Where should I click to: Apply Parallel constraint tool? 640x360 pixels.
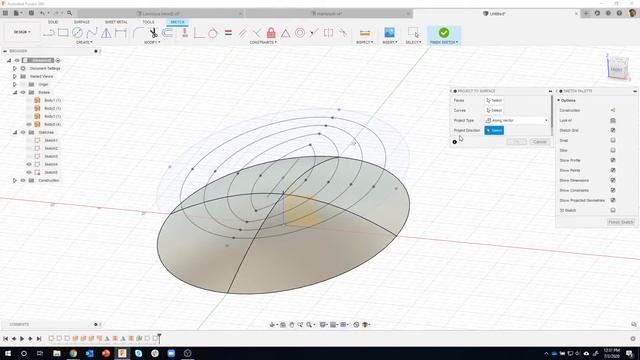(x=242, y=33)
